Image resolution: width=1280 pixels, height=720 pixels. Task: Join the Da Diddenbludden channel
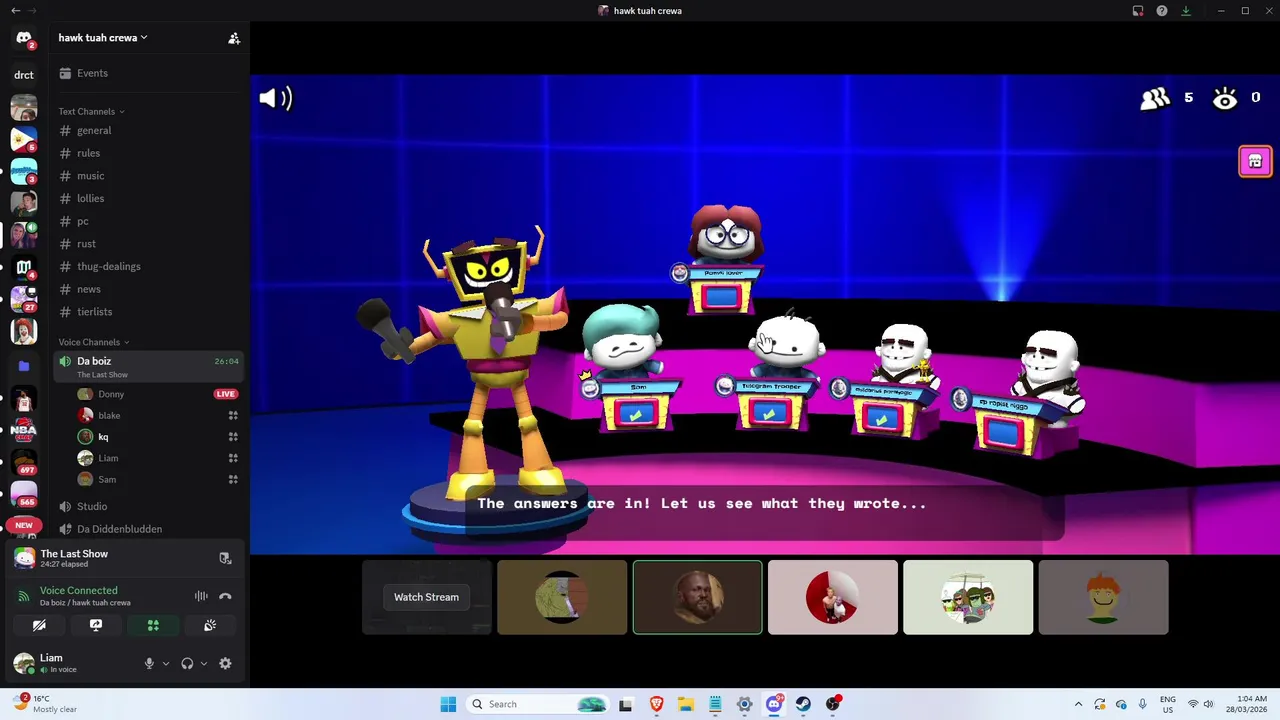pos(150,529)
